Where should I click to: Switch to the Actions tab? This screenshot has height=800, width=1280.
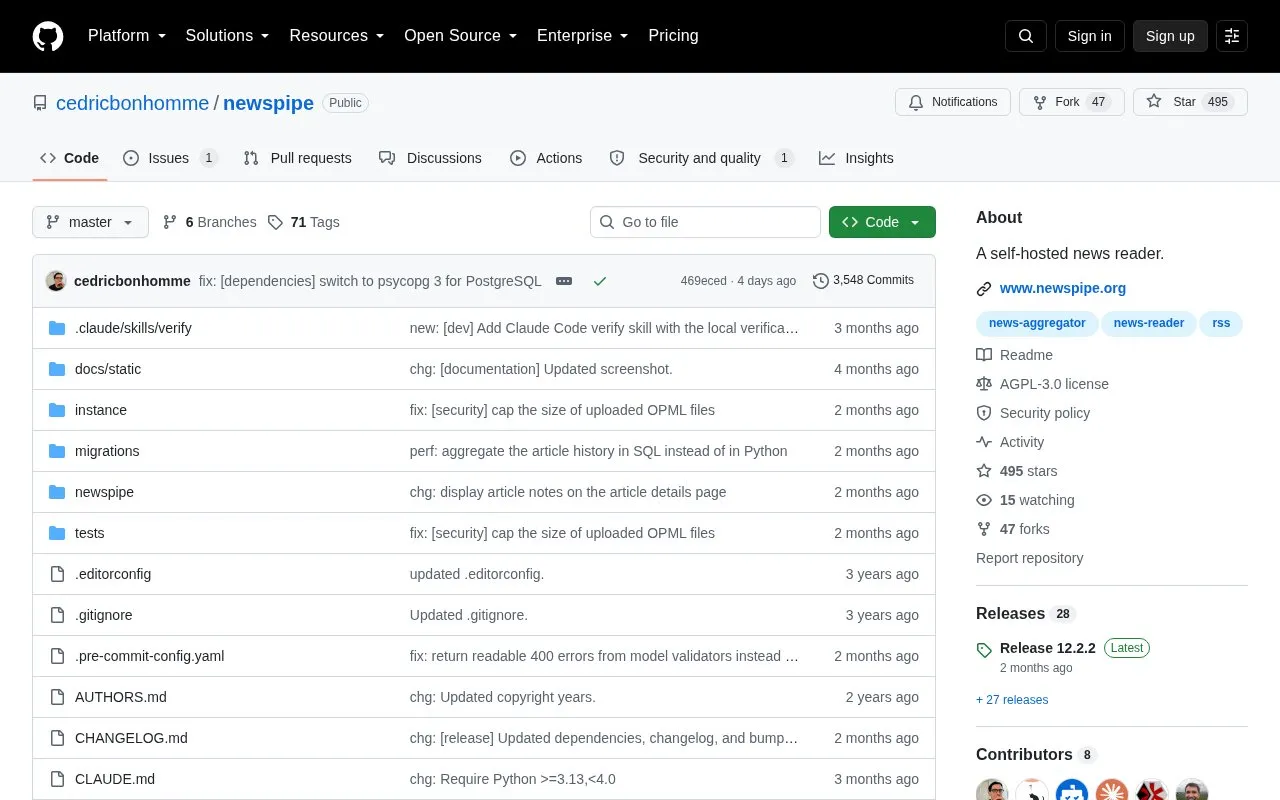pos(546,158)
